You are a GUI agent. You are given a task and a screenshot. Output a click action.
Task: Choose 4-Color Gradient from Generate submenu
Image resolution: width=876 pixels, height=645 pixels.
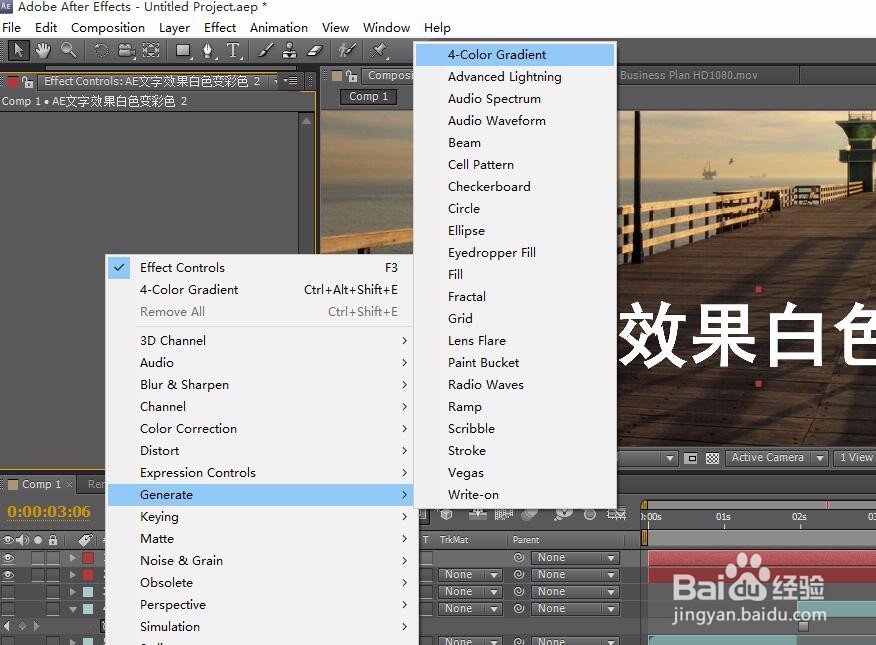pyautogui.click(x=515, y=55)
